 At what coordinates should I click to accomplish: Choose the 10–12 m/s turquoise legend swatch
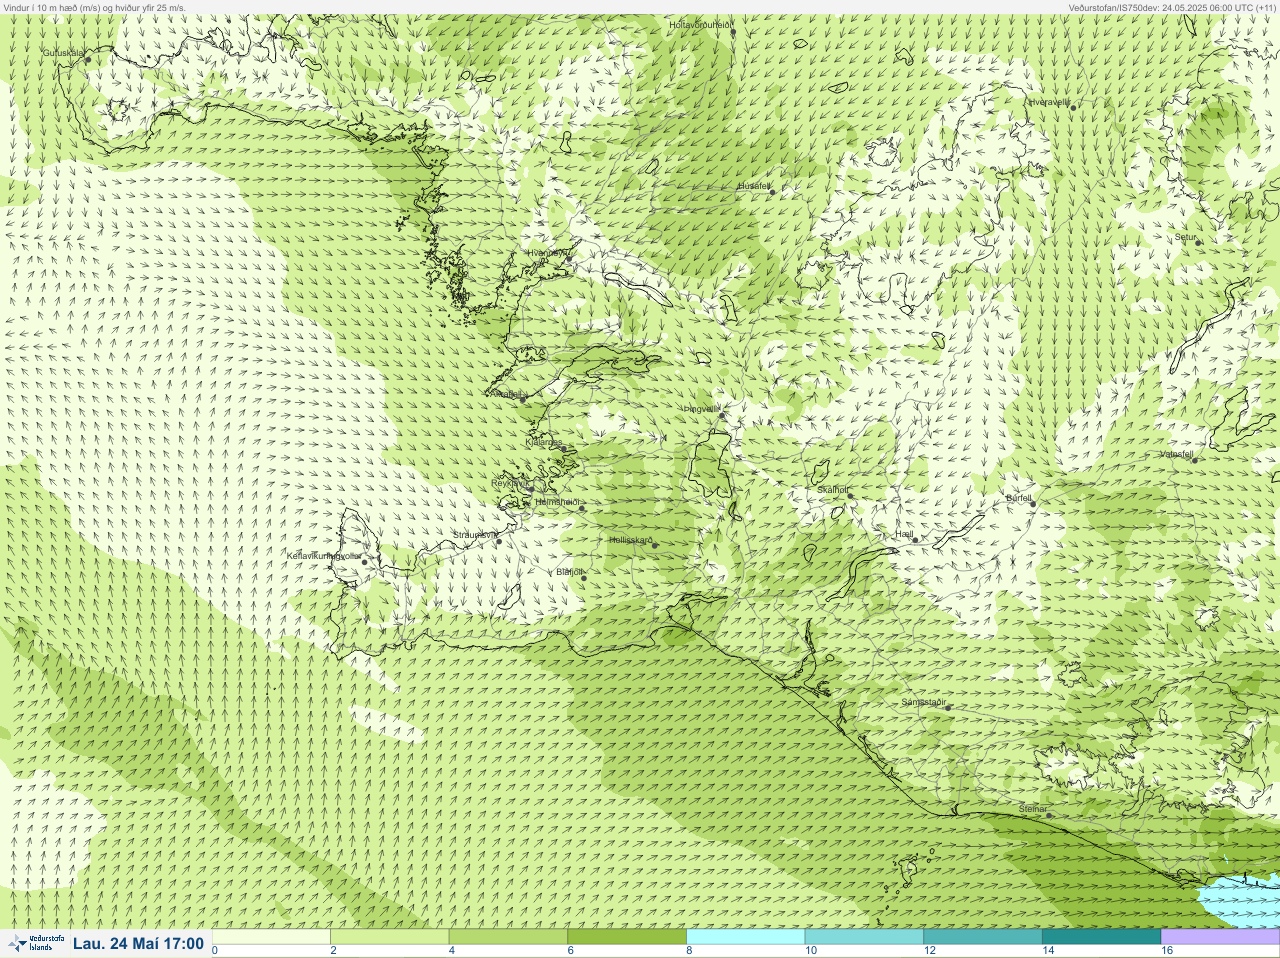[864, 937]
